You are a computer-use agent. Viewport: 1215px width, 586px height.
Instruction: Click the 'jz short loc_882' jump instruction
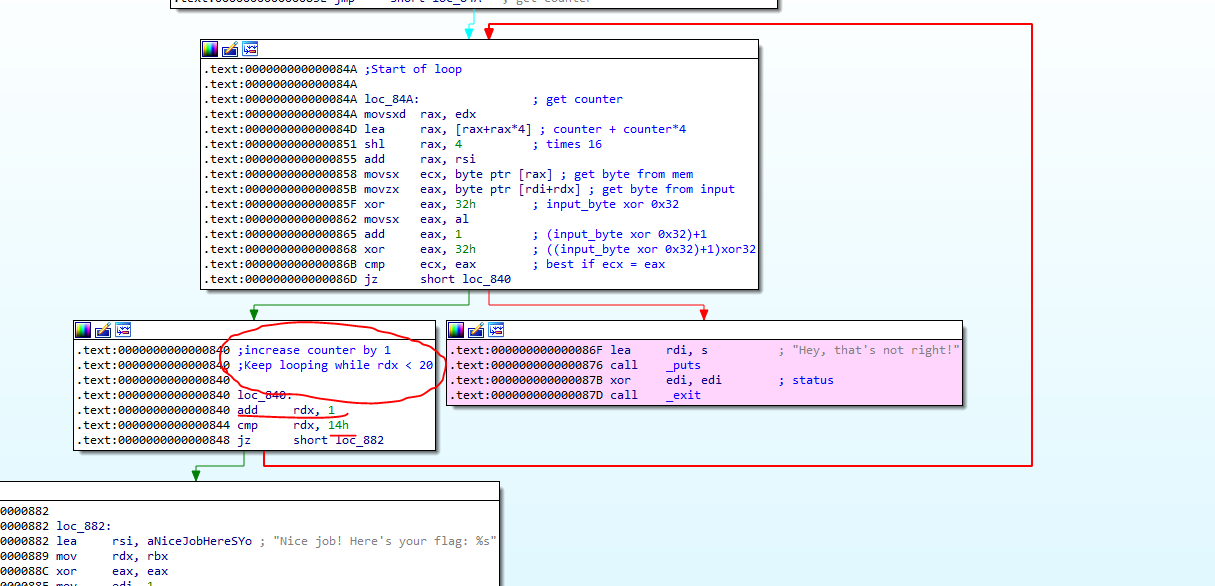pos(310,440)
